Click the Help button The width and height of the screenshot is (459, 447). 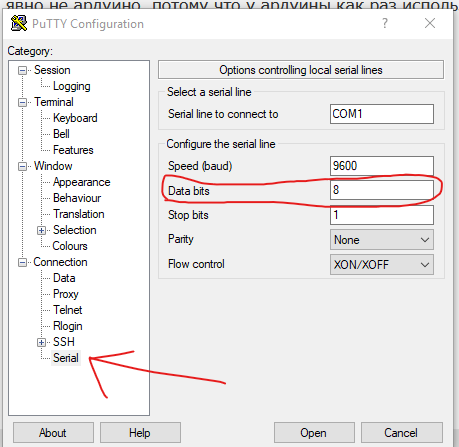[x=140, y=433]
